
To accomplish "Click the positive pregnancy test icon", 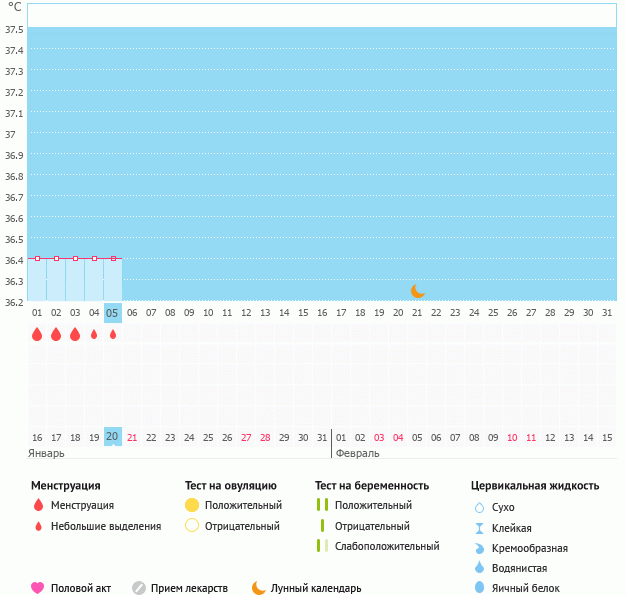I will 322,505.
